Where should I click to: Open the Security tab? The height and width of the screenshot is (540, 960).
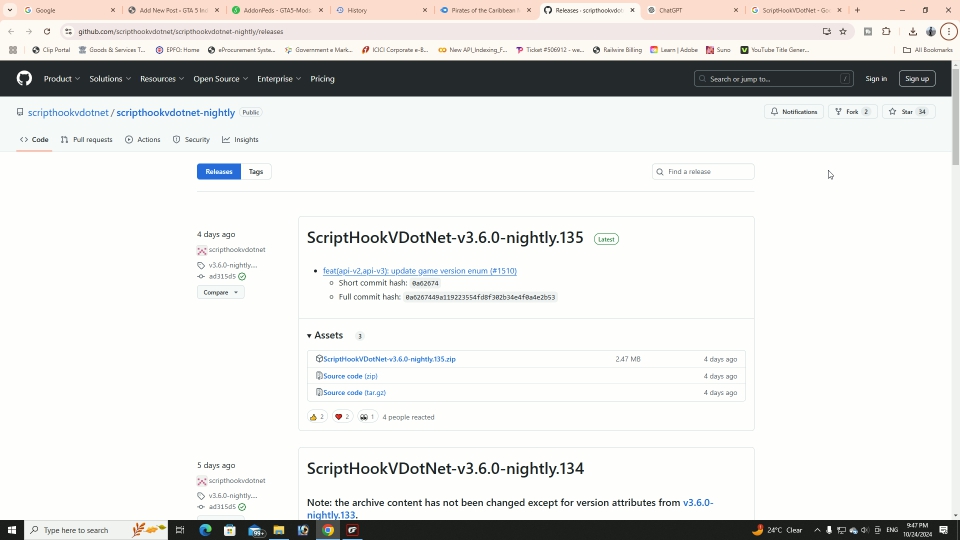point(191,140)
